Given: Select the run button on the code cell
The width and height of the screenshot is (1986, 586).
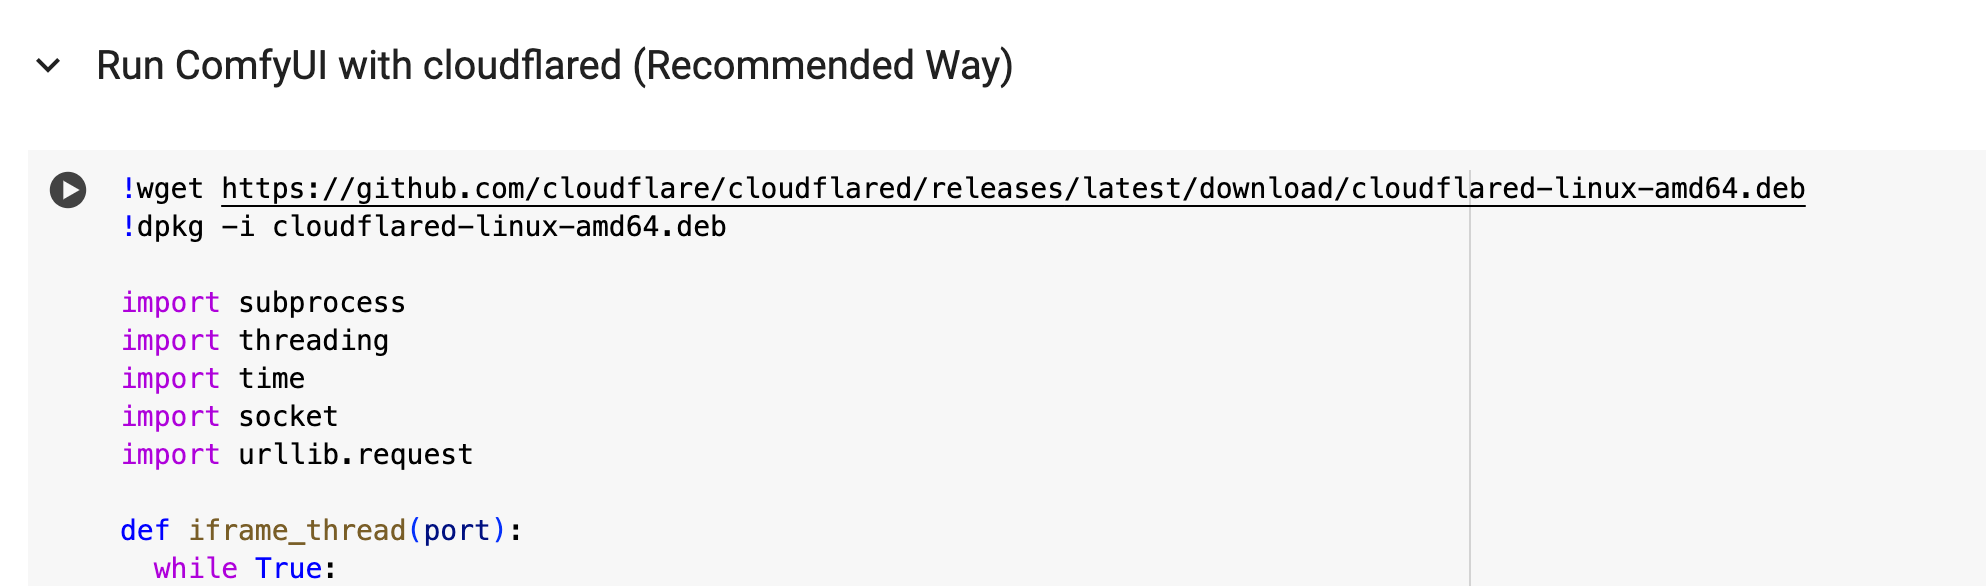Looking at the screenshot, I should point(67,187).
